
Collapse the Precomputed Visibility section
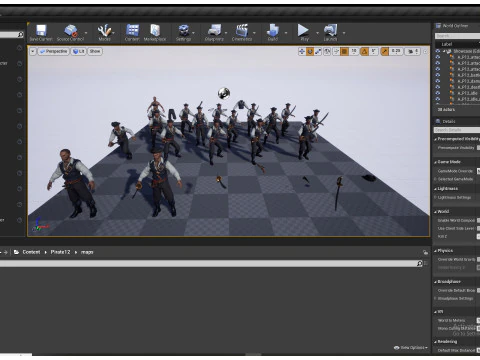coord(436,139)
